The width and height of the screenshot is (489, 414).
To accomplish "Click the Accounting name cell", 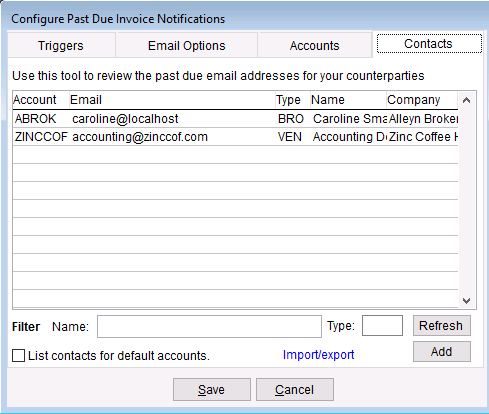I will pyautogui.click(x=349, y=137).
